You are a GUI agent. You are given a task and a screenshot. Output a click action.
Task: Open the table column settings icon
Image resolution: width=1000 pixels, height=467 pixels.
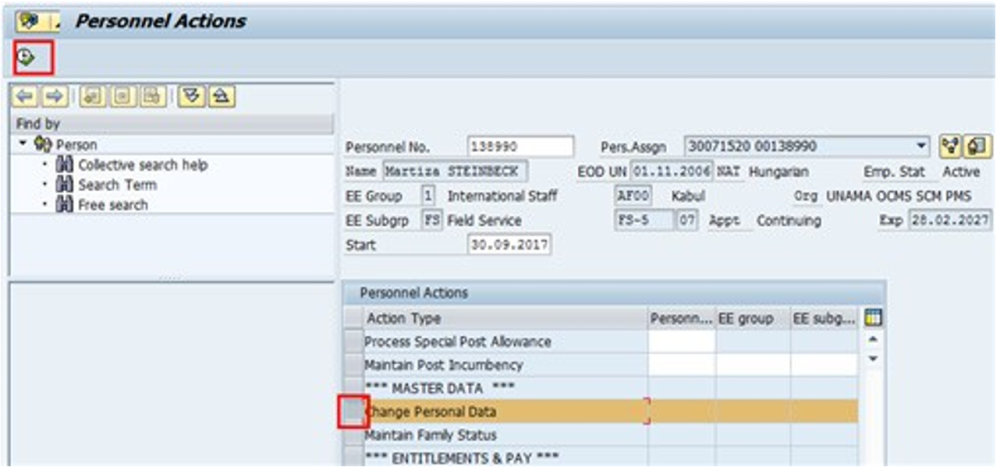pyautogui.click(x=873, y=318)
